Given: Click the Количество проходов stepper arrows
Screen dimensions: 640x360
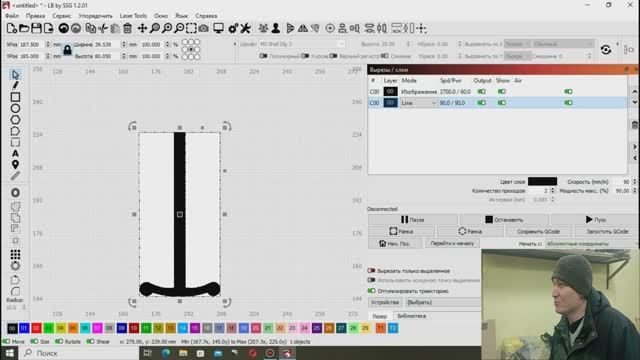Looking at the screenshot, I should click(553, 191).
